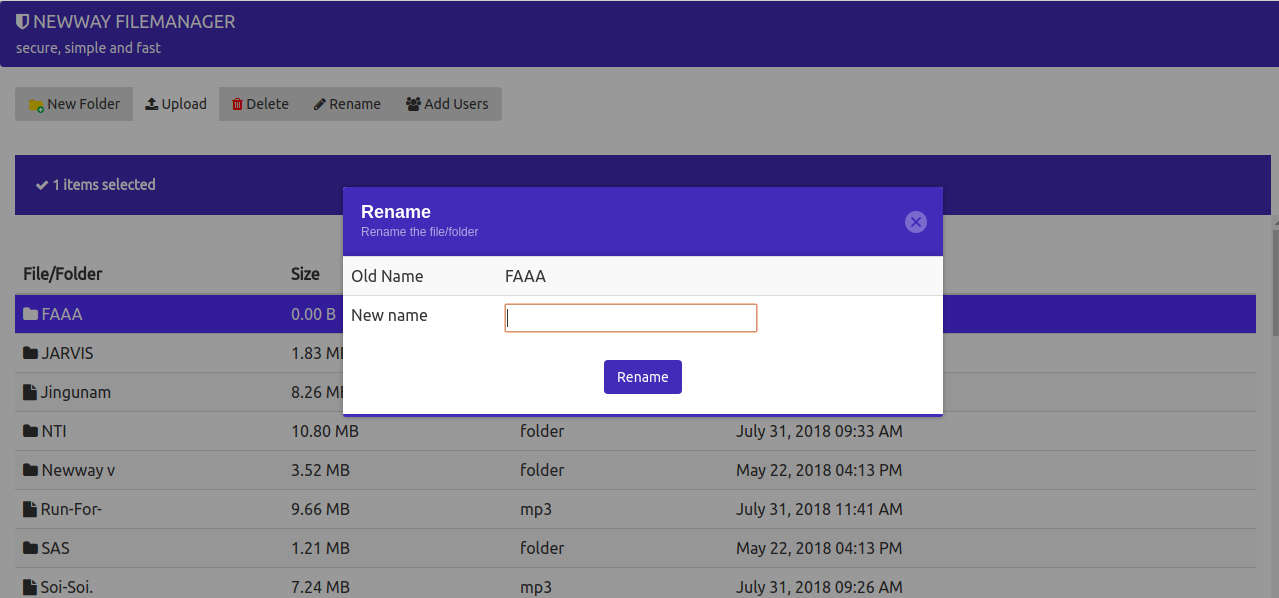The height and width of the screenshot is (598, 1279).
Task: Click the 1 items selected text
Action: (x=104, y=185)
